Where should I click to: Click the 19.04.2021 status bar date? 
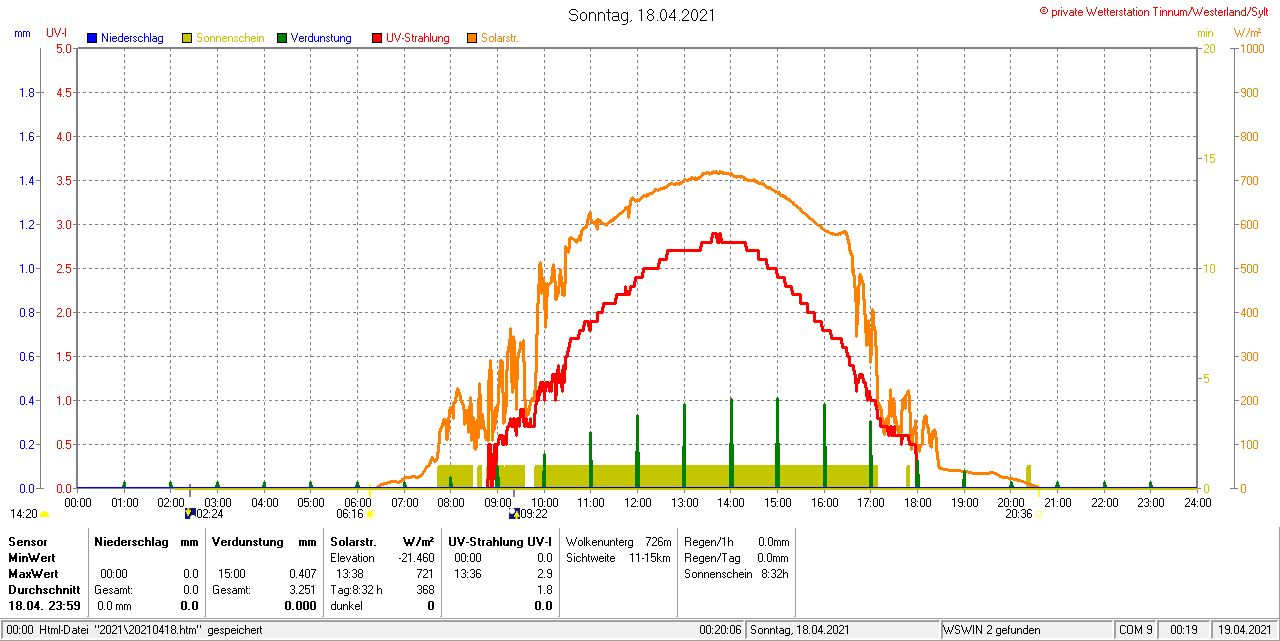click(x=1243, y=630)
